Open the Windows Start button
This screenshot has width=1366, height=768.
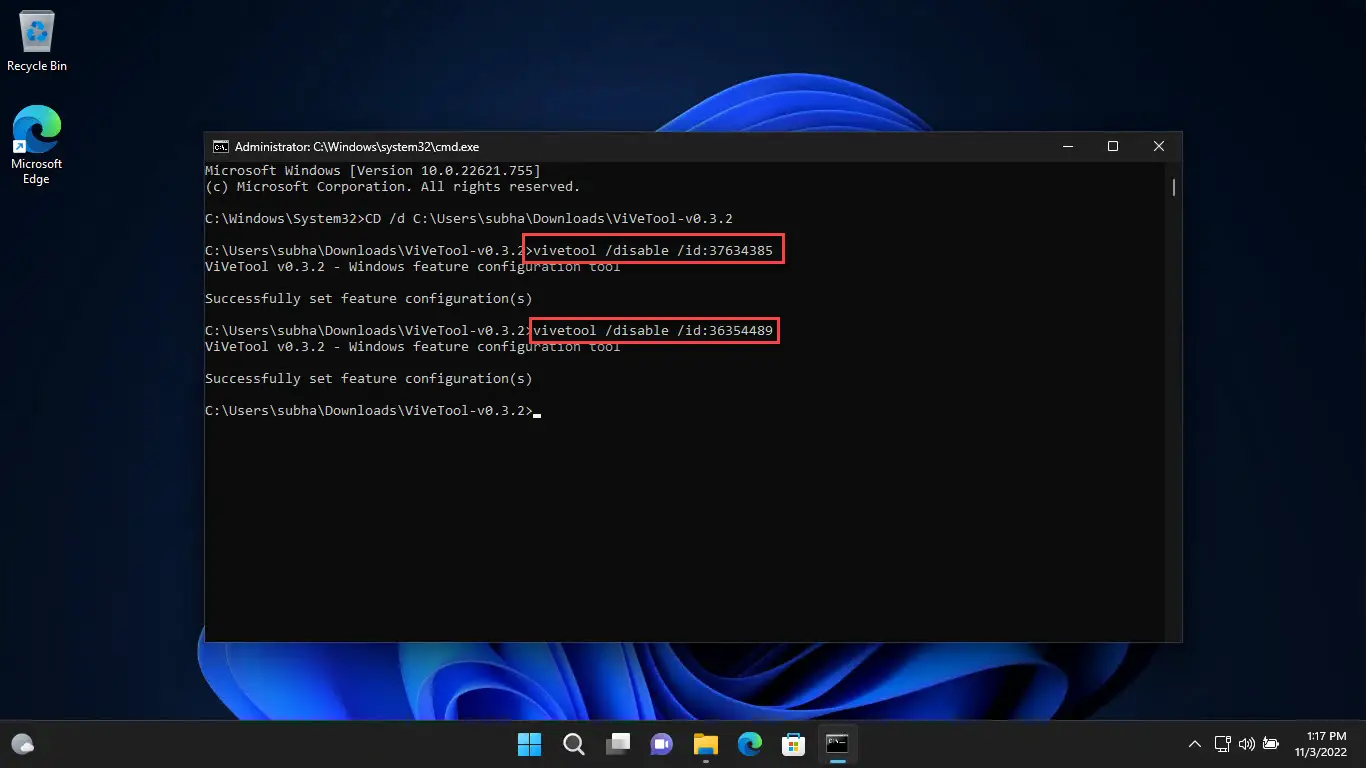[x=529, y=744]
